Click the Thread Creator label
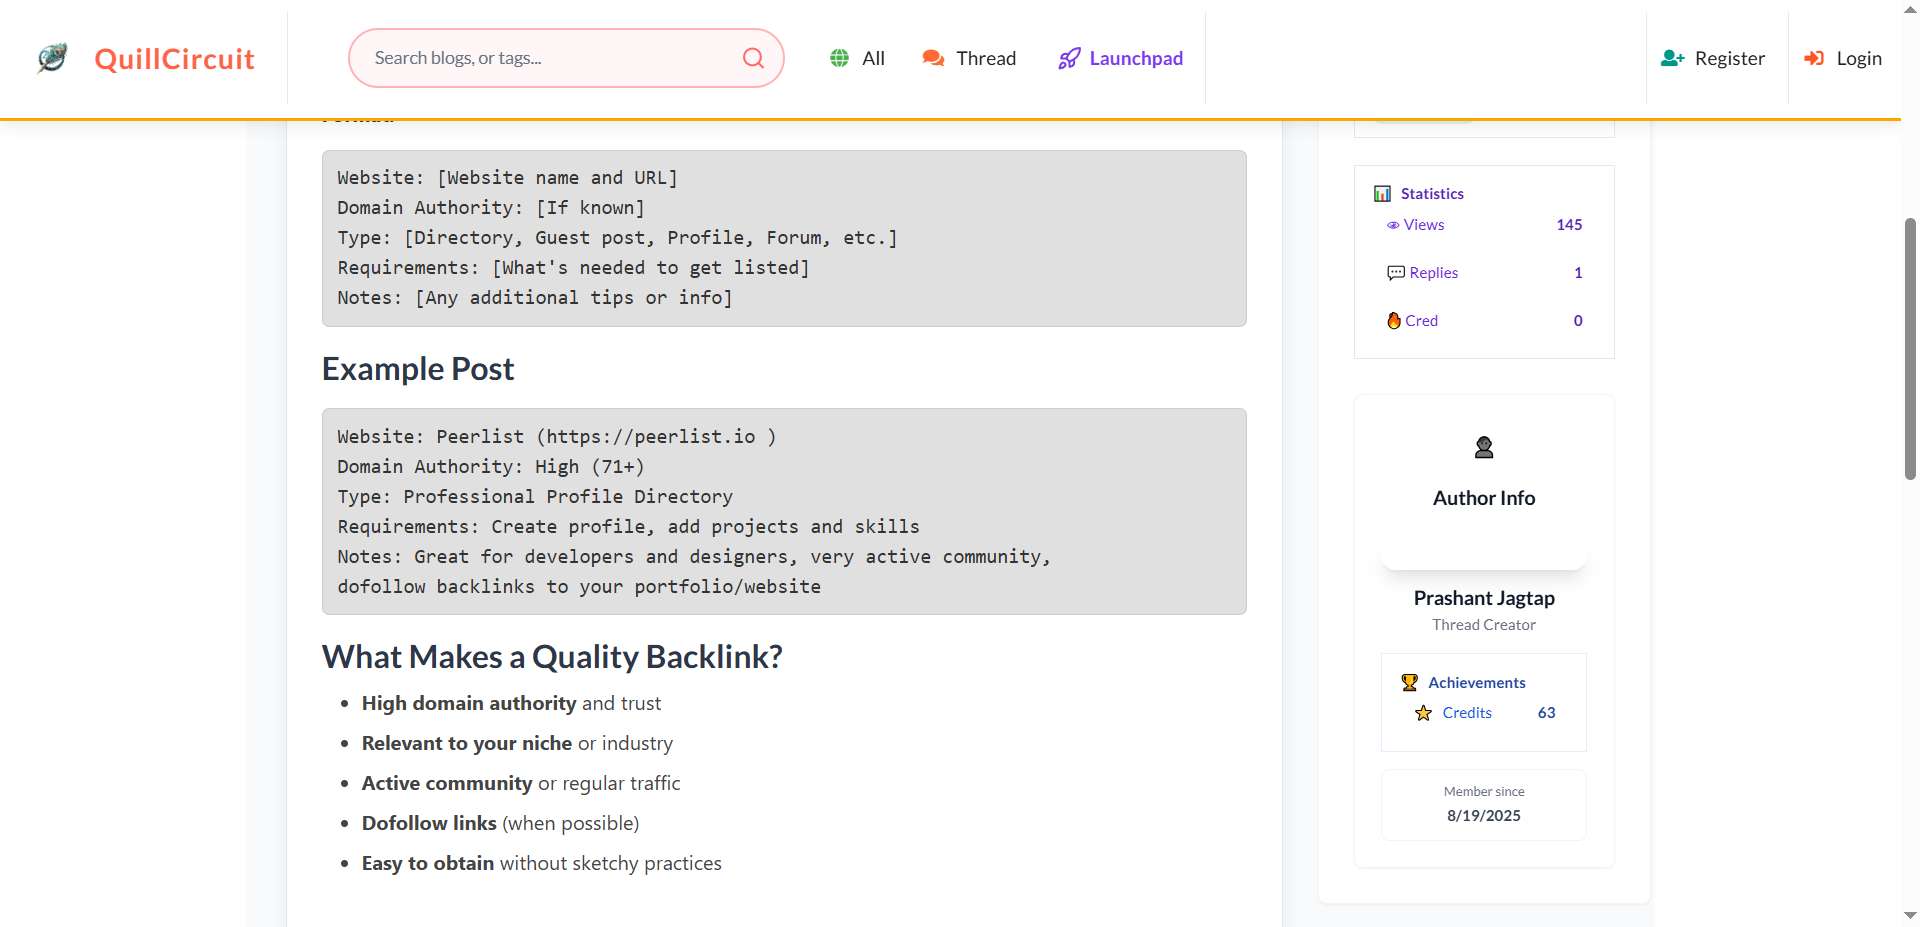 (x=1484, y=625)
